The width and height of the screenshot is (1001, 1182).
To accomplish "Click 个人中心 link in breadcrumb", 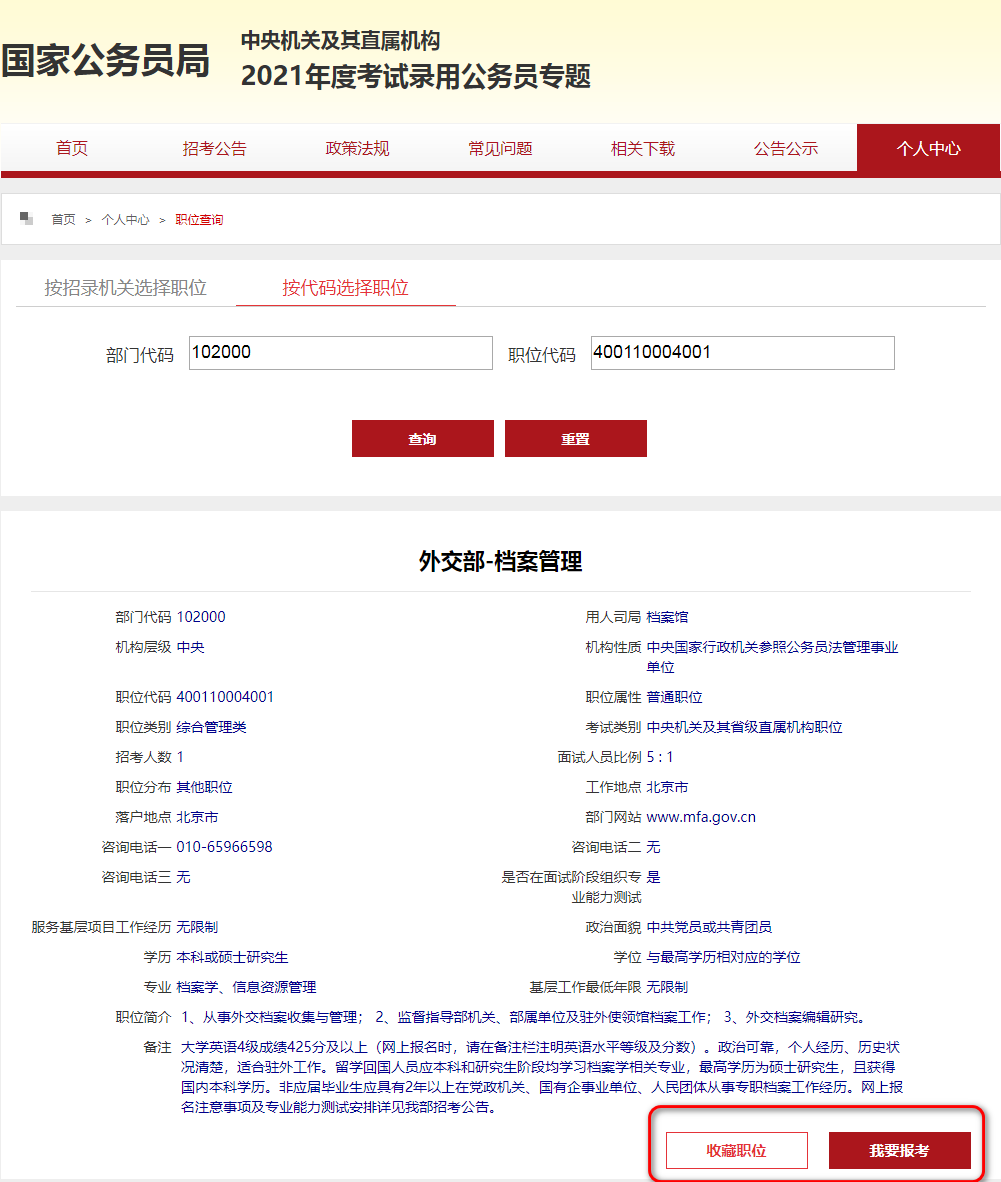I will coord(125,220).
